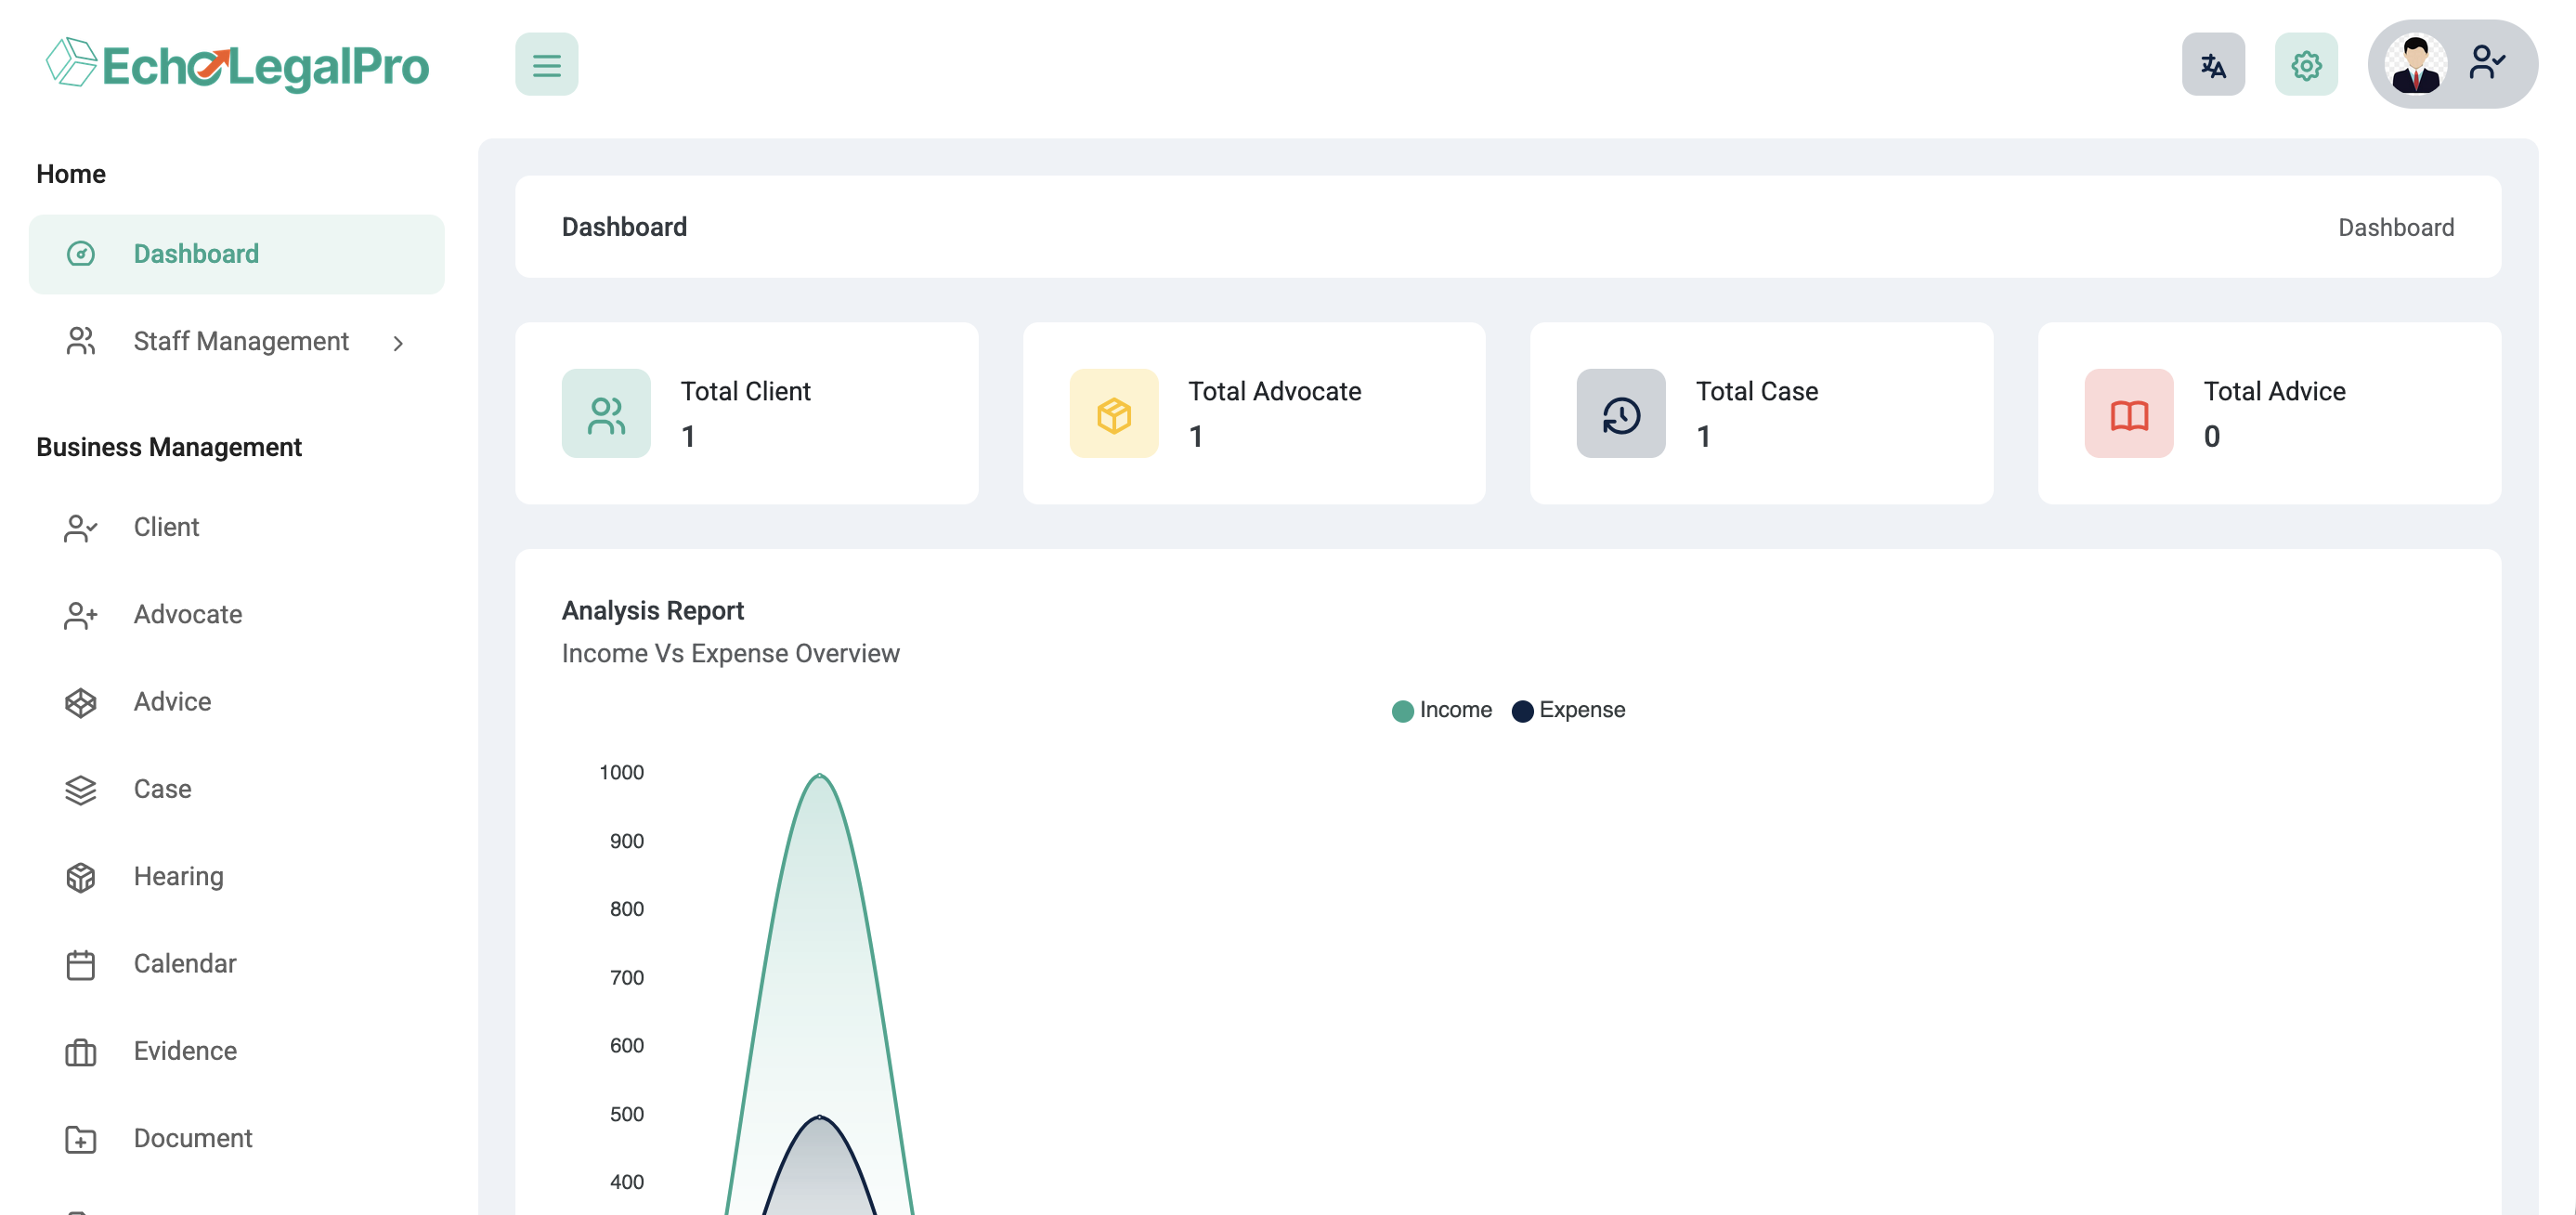This screenshot has width=2576, height=1215.
Task: Toggle Income series in chart legend
Action: point(1455,710)
